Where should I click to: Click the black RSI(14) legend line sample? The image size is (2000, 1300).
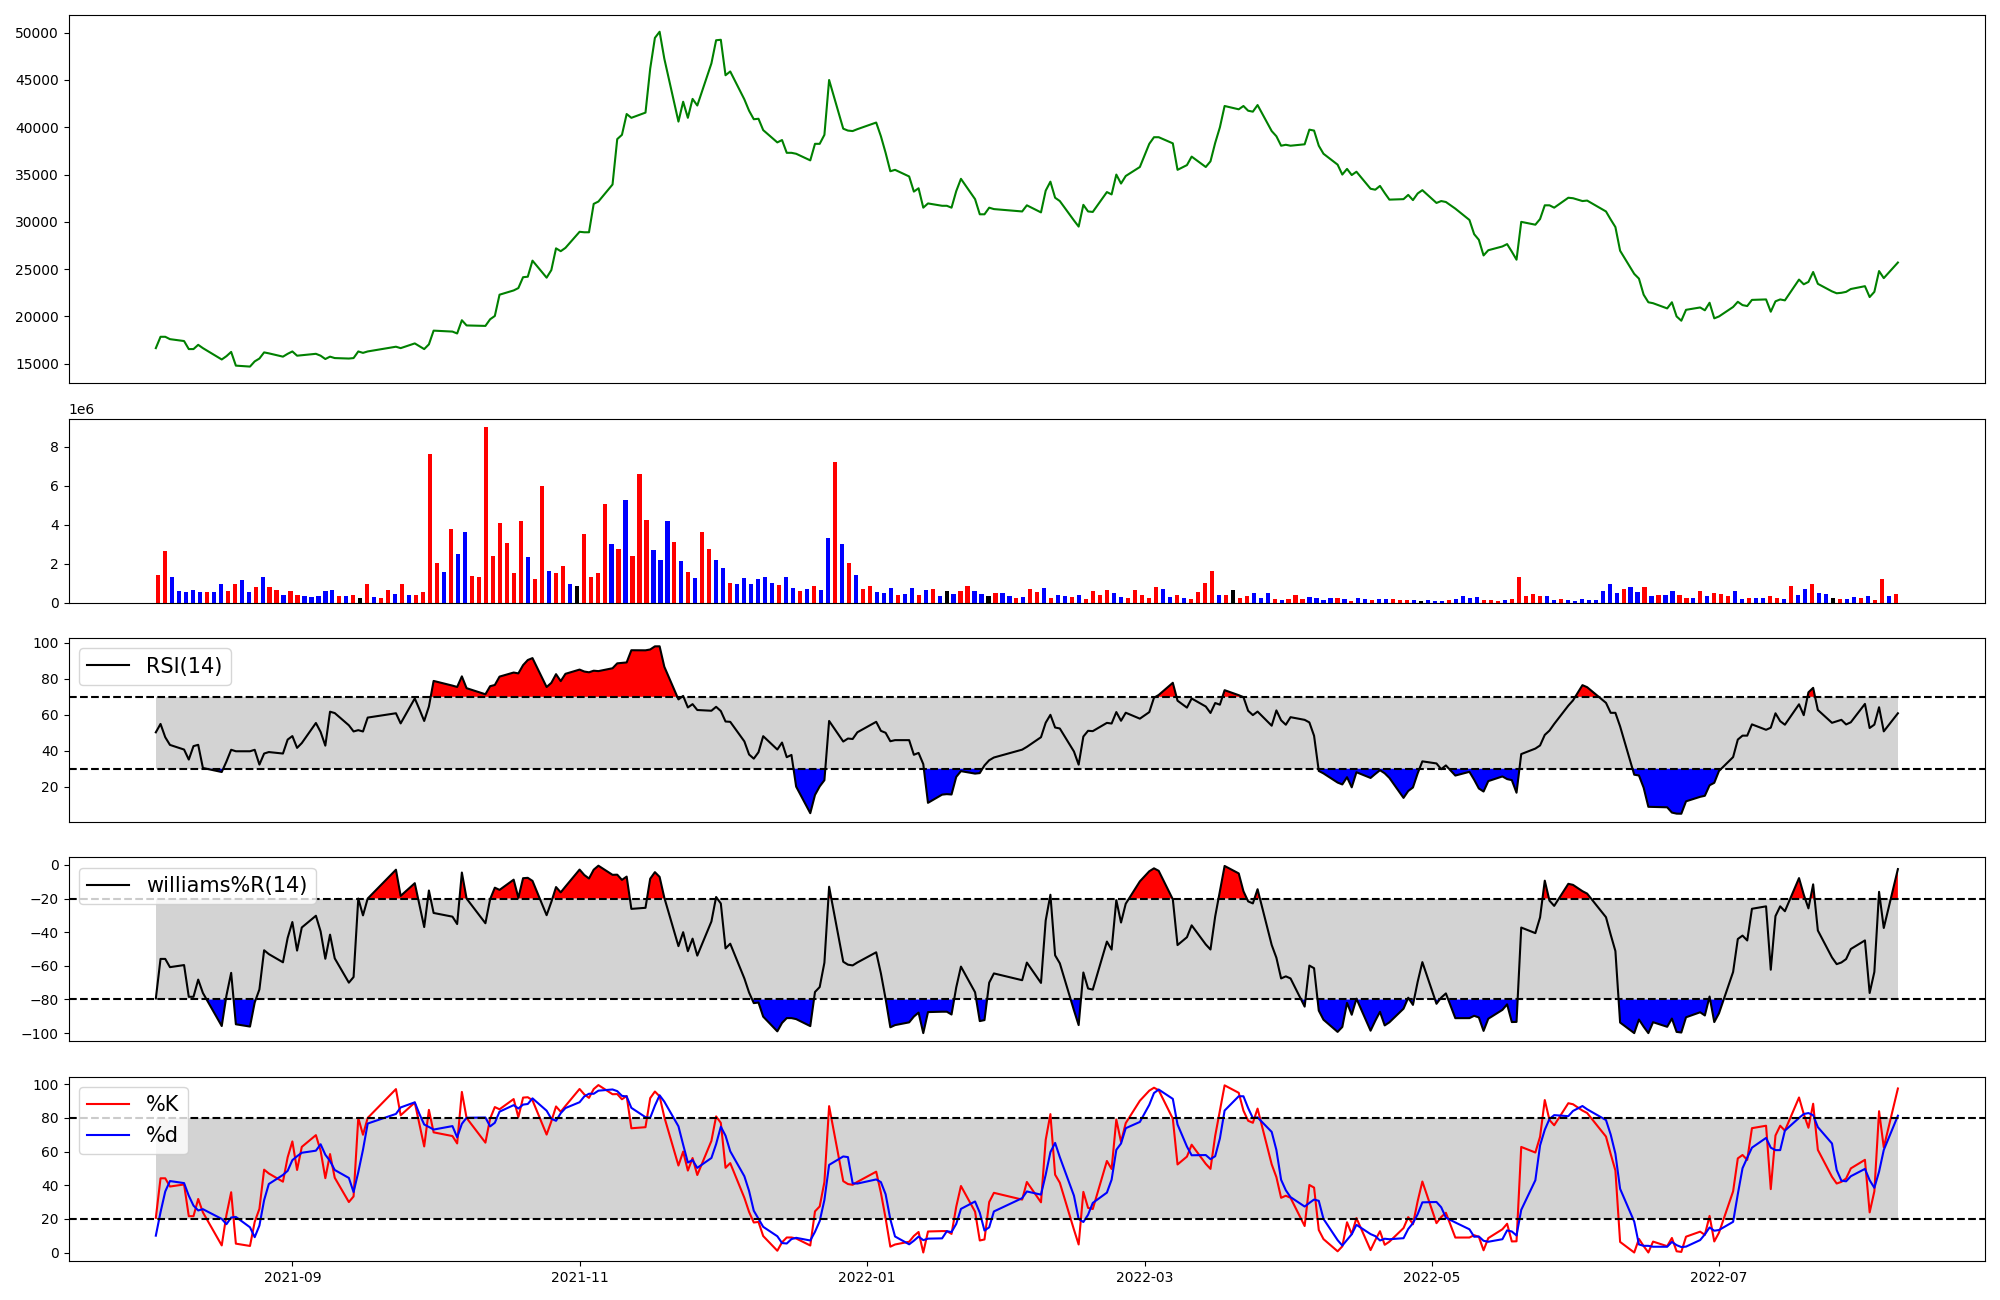tap(108, 666)
